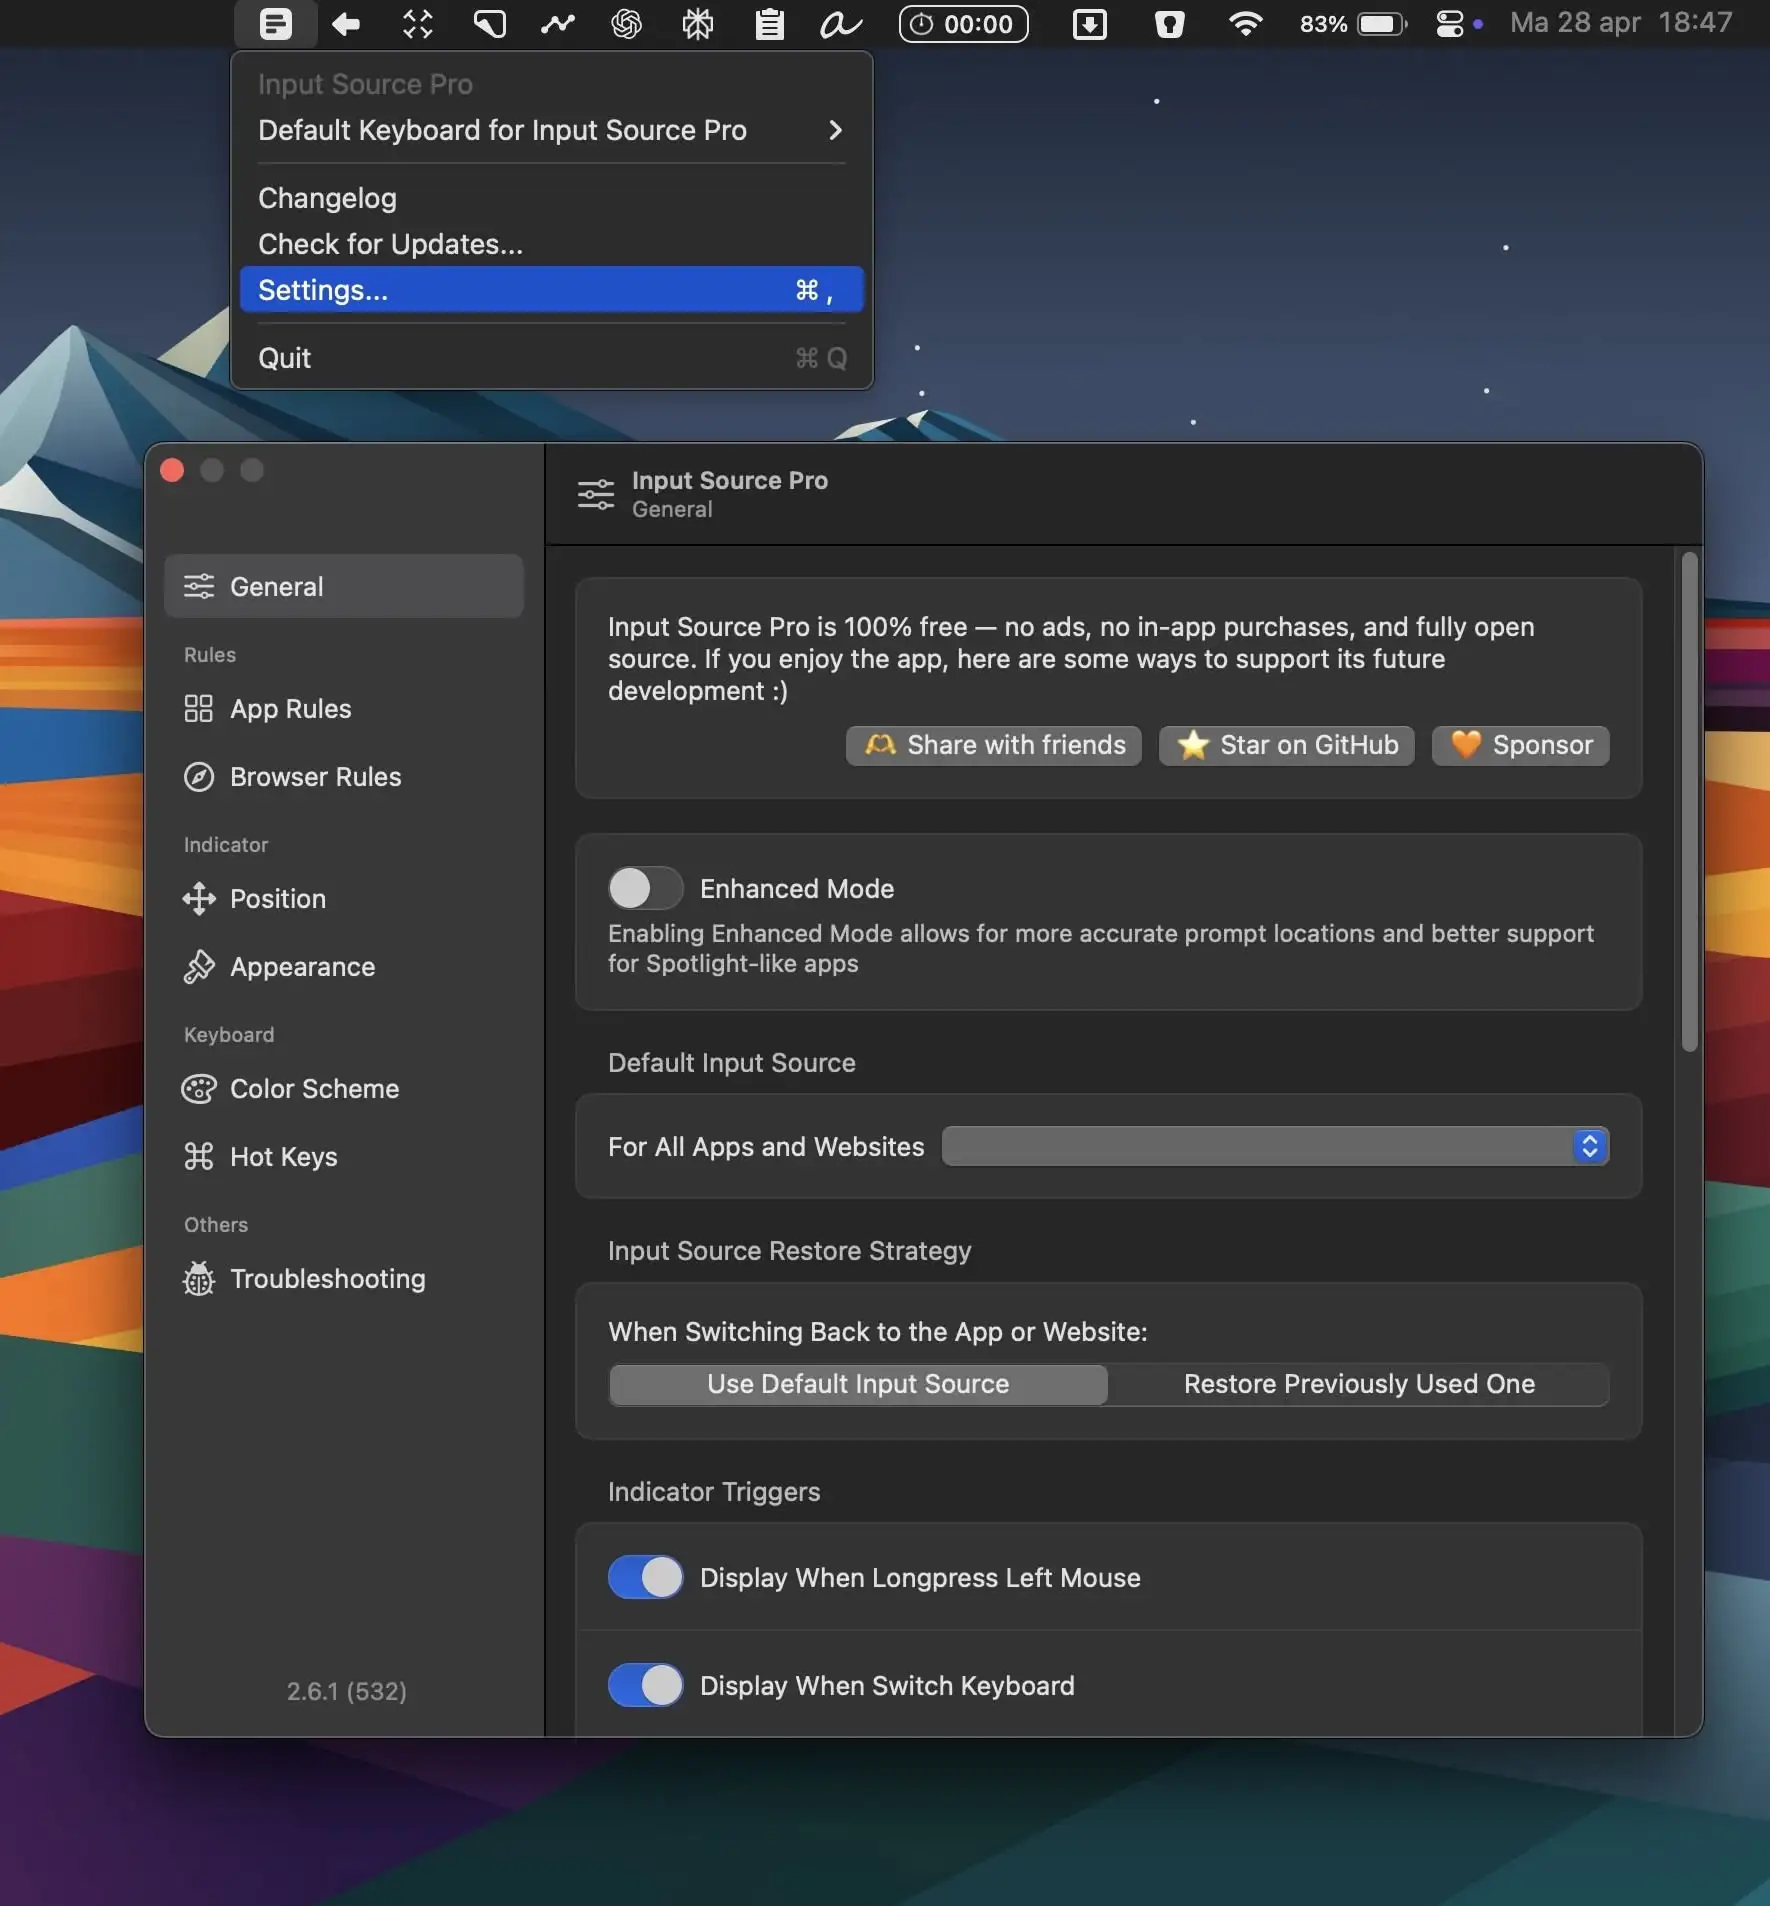
Task: Open Color Scheme settings
Action: (344, 1088)
